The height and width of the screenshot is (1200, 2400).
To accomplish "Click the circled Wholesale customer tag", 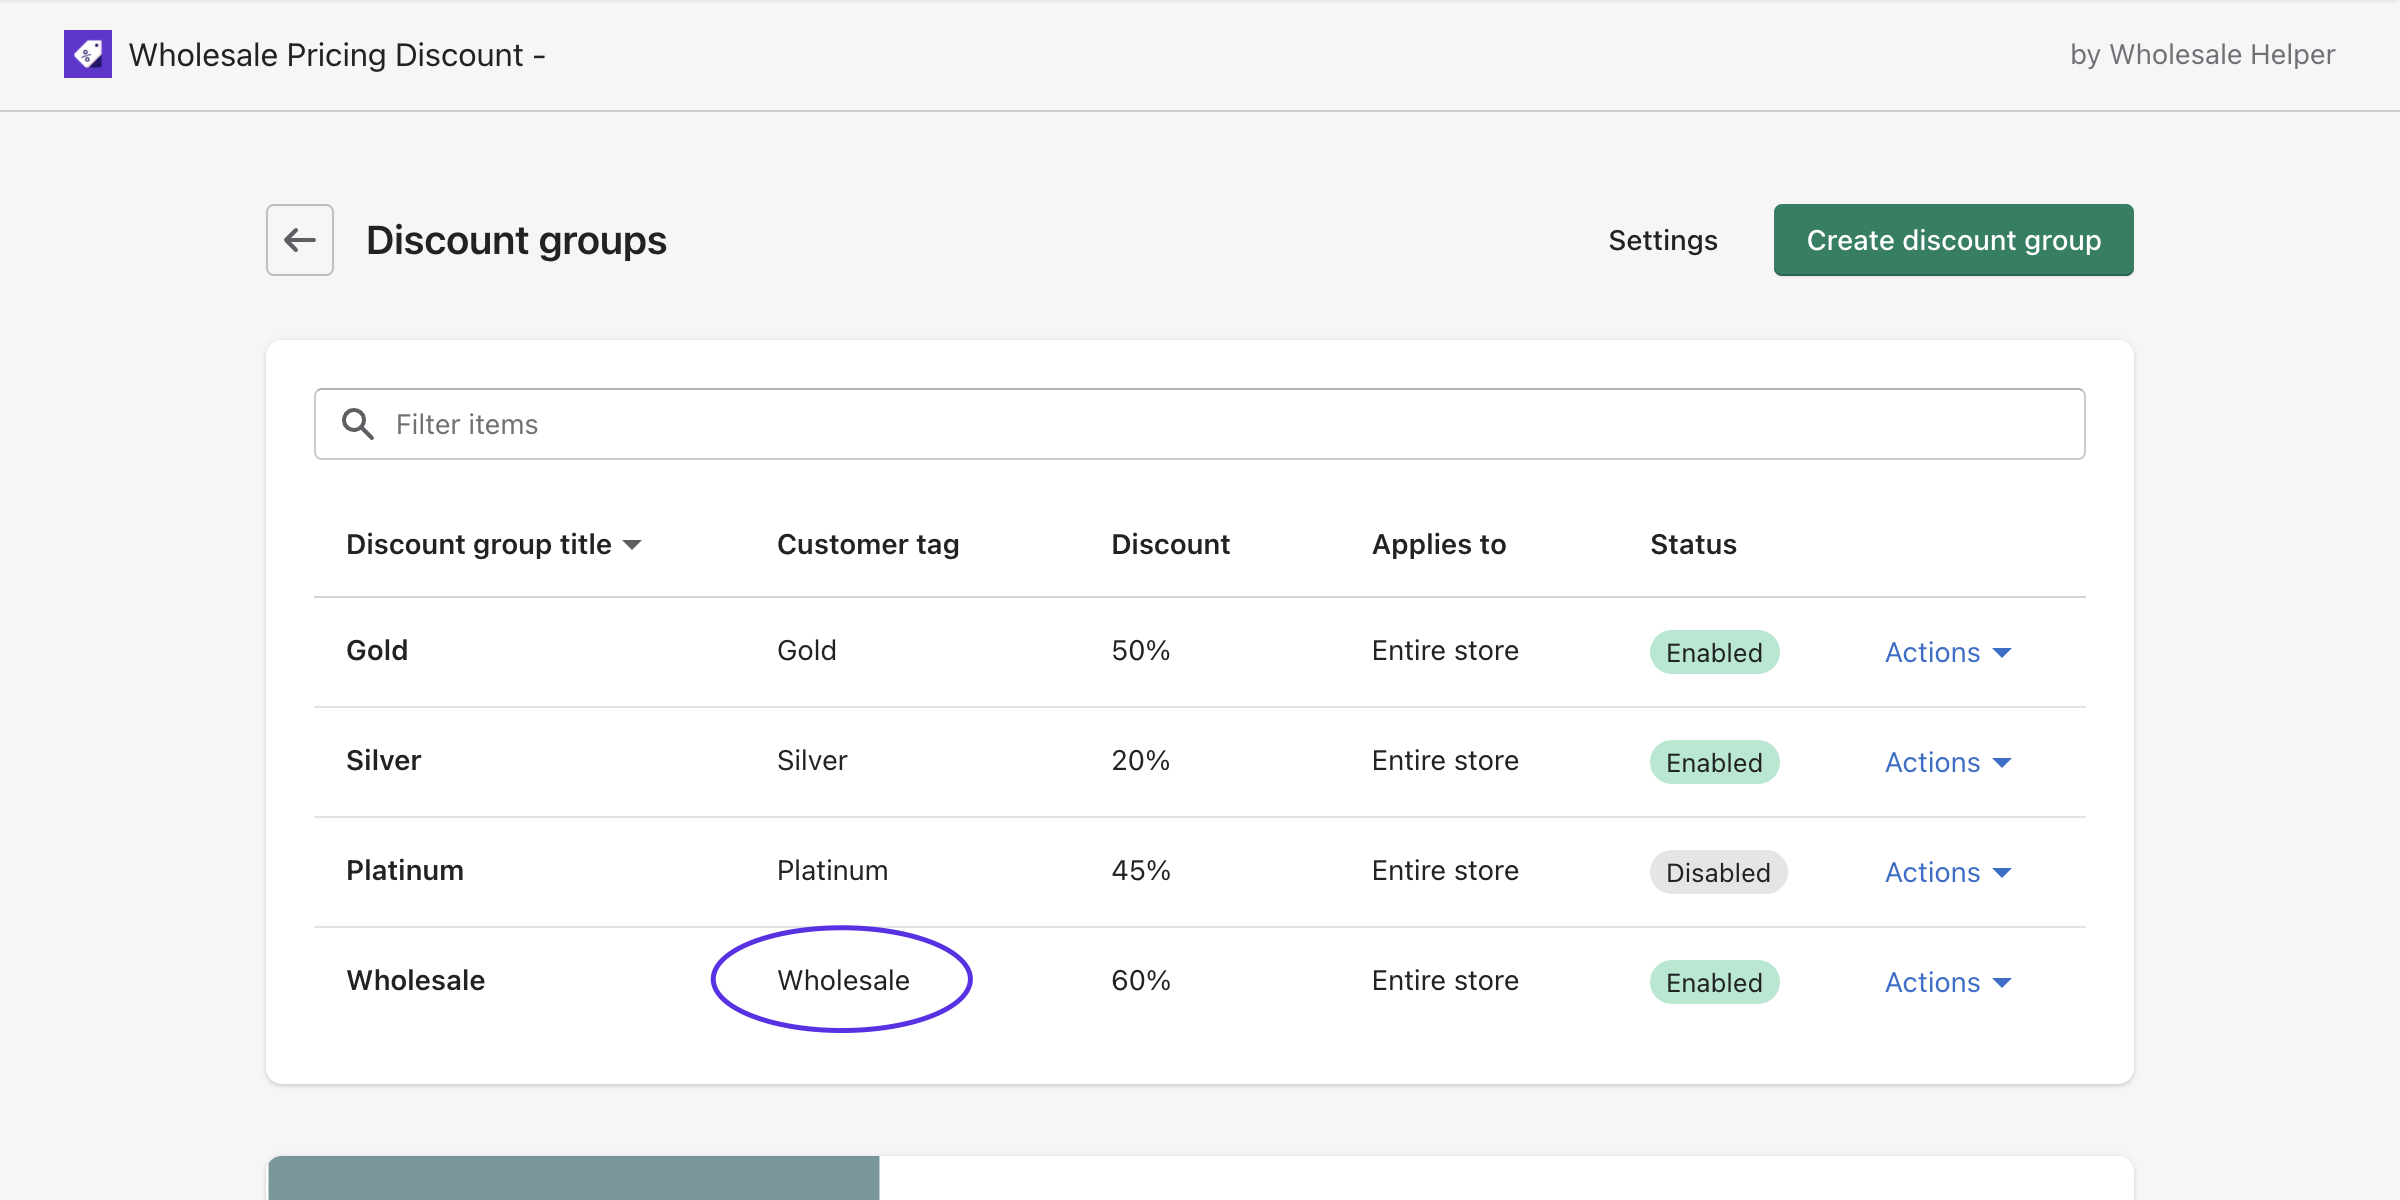I will click(x=843, y=980).
